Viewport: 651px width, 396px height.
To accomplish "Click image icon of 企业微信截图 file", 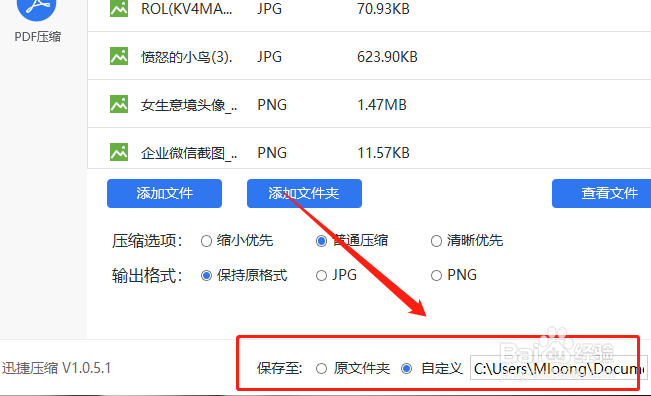I will [119, 152].
